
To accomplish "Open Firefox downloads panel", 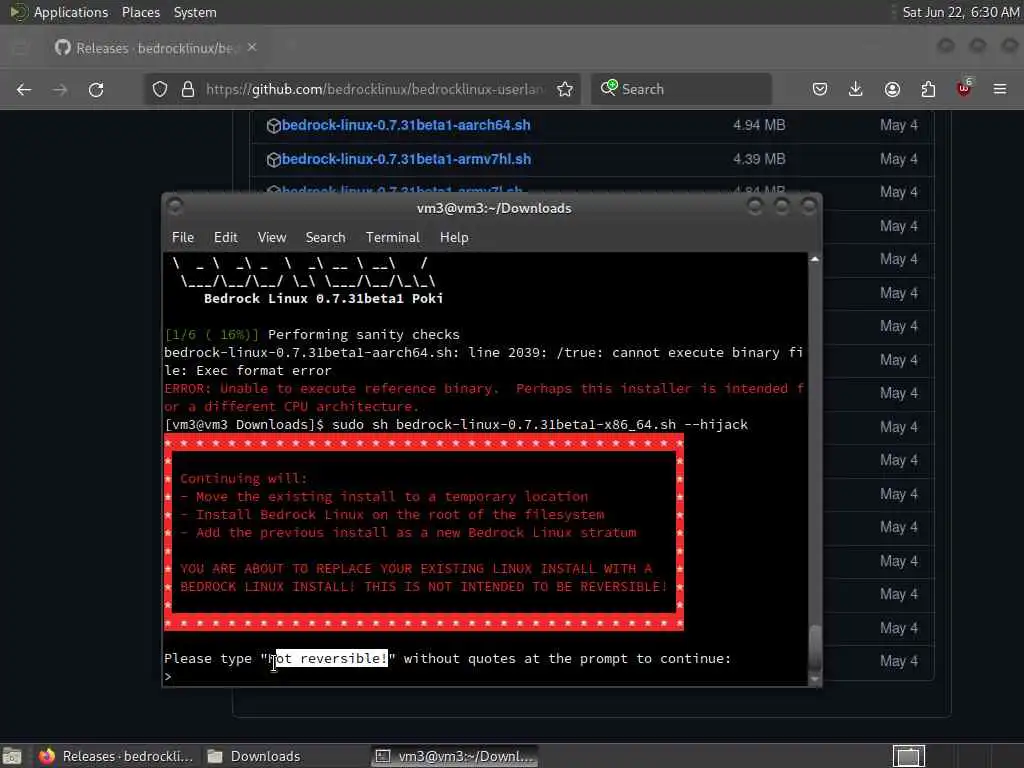I will click(x=856, y=89).
